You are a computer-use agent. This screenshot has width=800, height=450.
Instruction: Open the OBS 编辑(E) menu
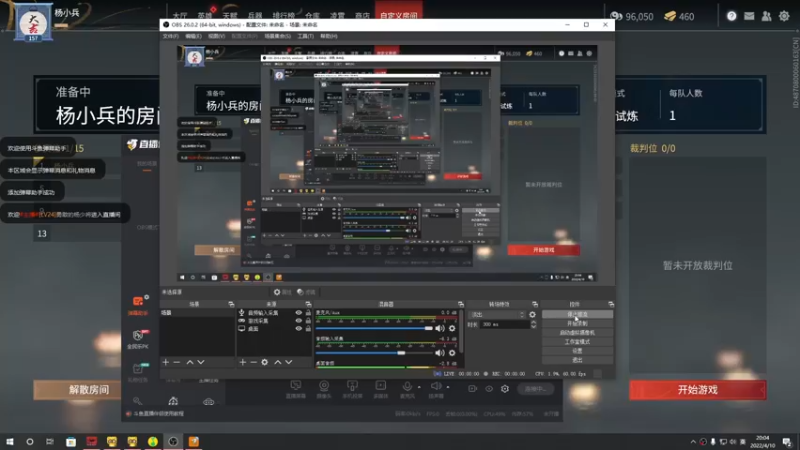click(193, 36)
